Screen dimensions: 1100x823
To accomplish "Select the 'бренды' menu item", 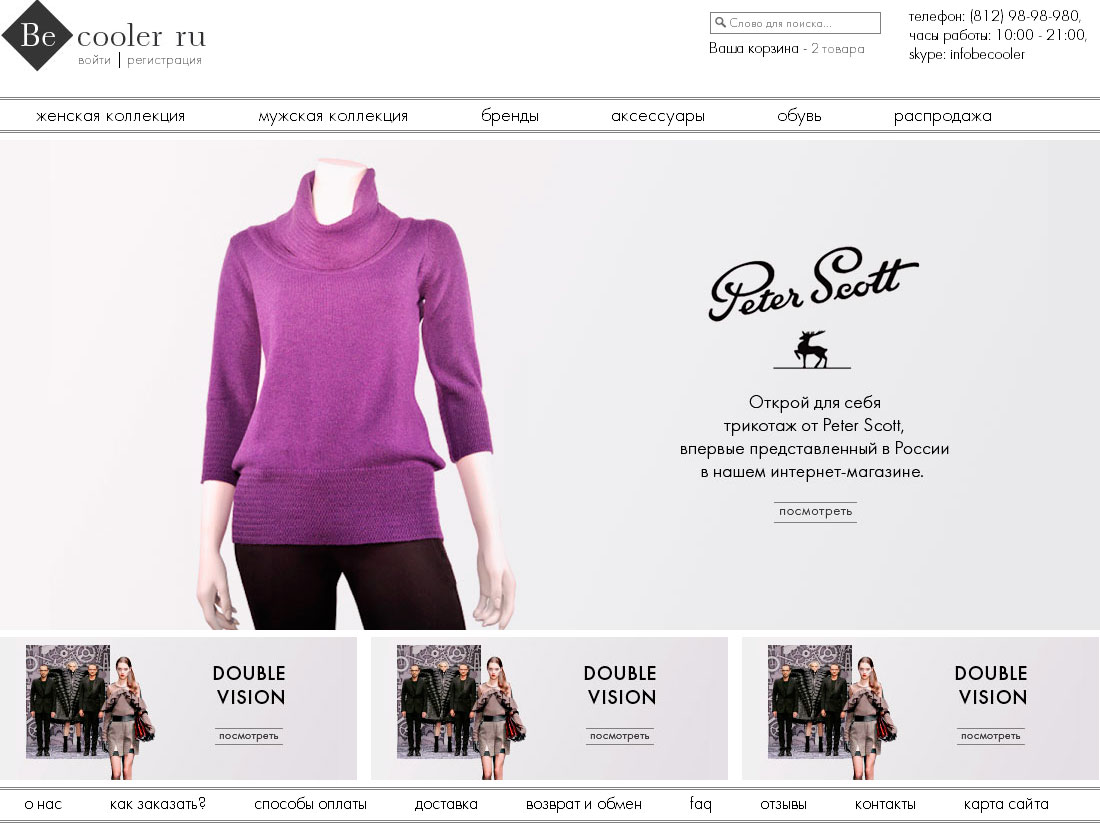I will coord(510,116).
